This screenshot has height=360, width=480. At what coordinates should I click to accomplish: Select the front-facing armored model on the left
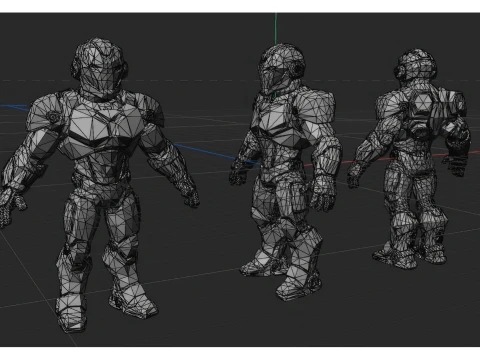[100, 185]
